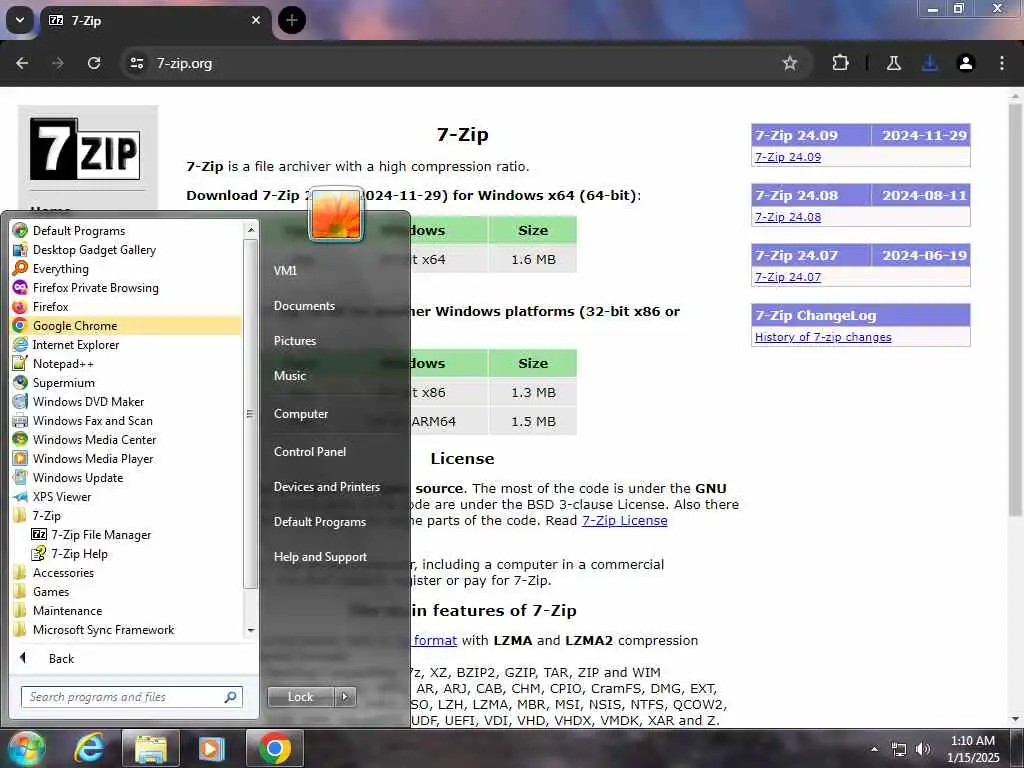Open Windows Media Player taskbar icon

pyautogui.click(x=212, y=748)
